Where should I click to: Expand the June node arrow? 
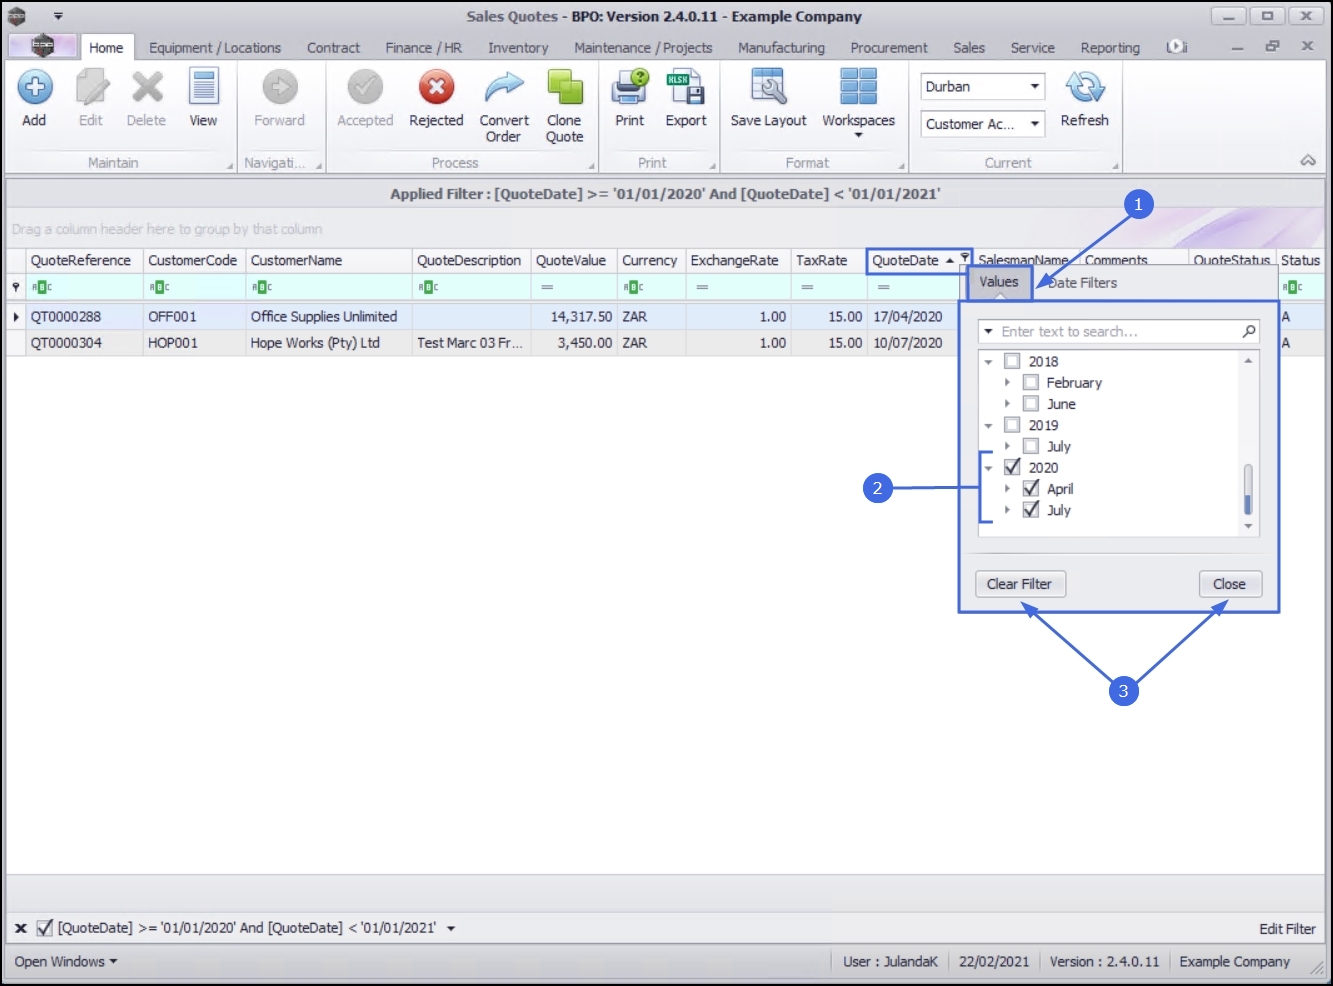point(1007,404)
